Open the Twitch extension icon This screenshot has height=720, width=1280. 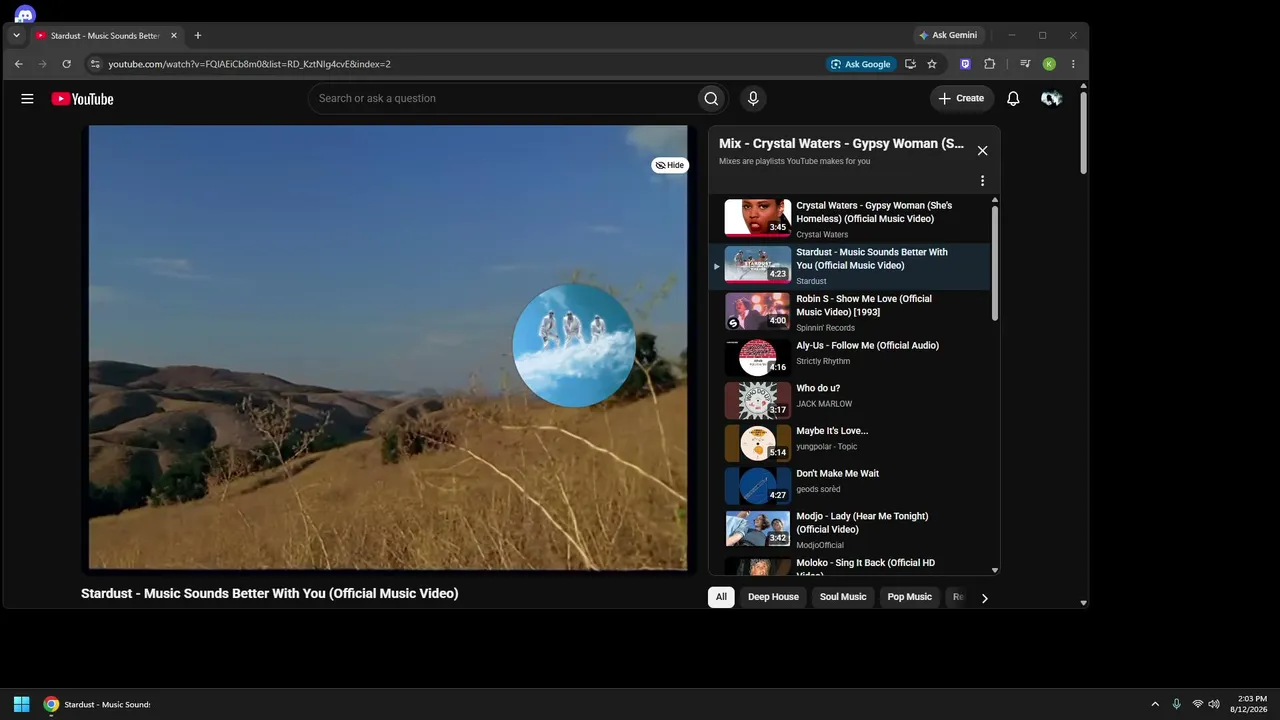point(965,64)
